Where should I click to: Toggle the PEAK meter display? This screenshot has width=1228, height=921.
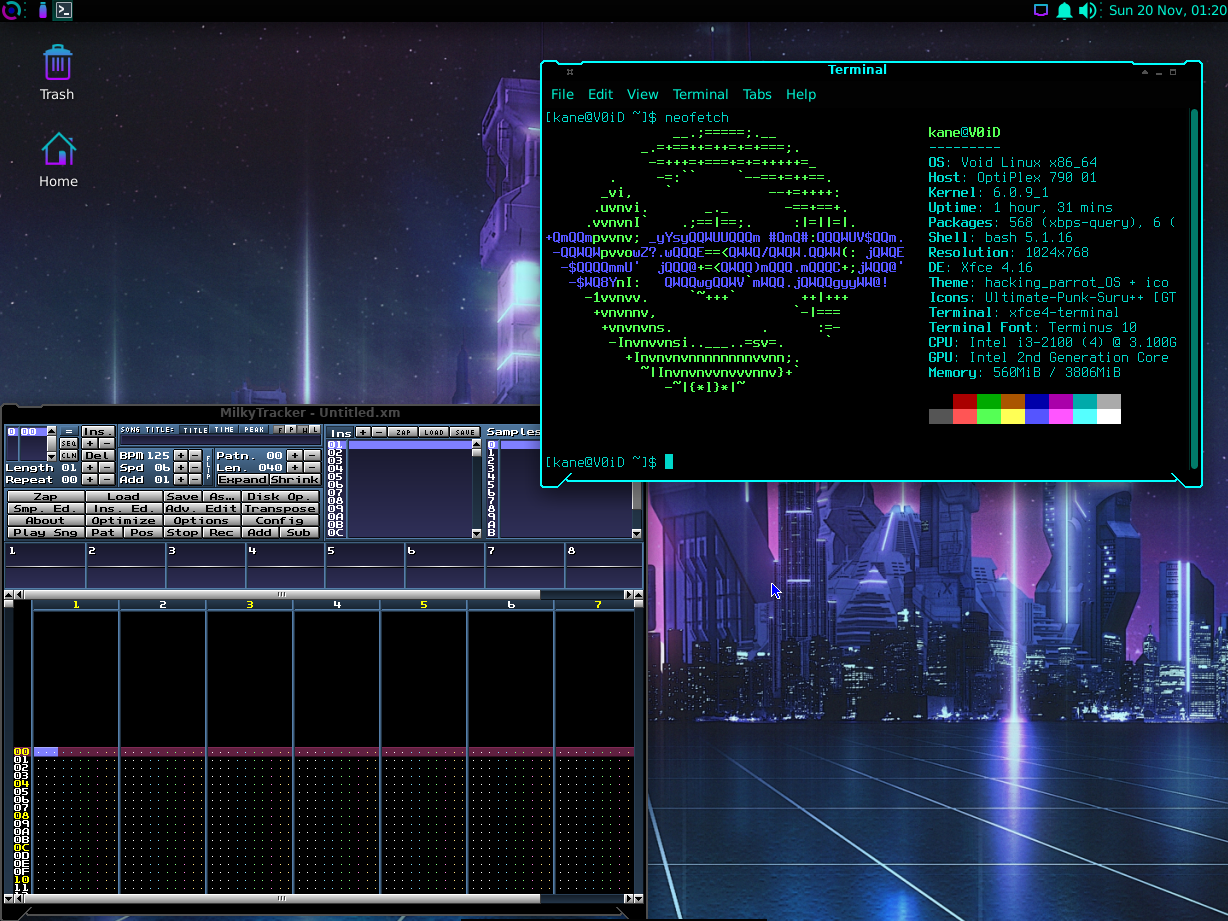253,429
